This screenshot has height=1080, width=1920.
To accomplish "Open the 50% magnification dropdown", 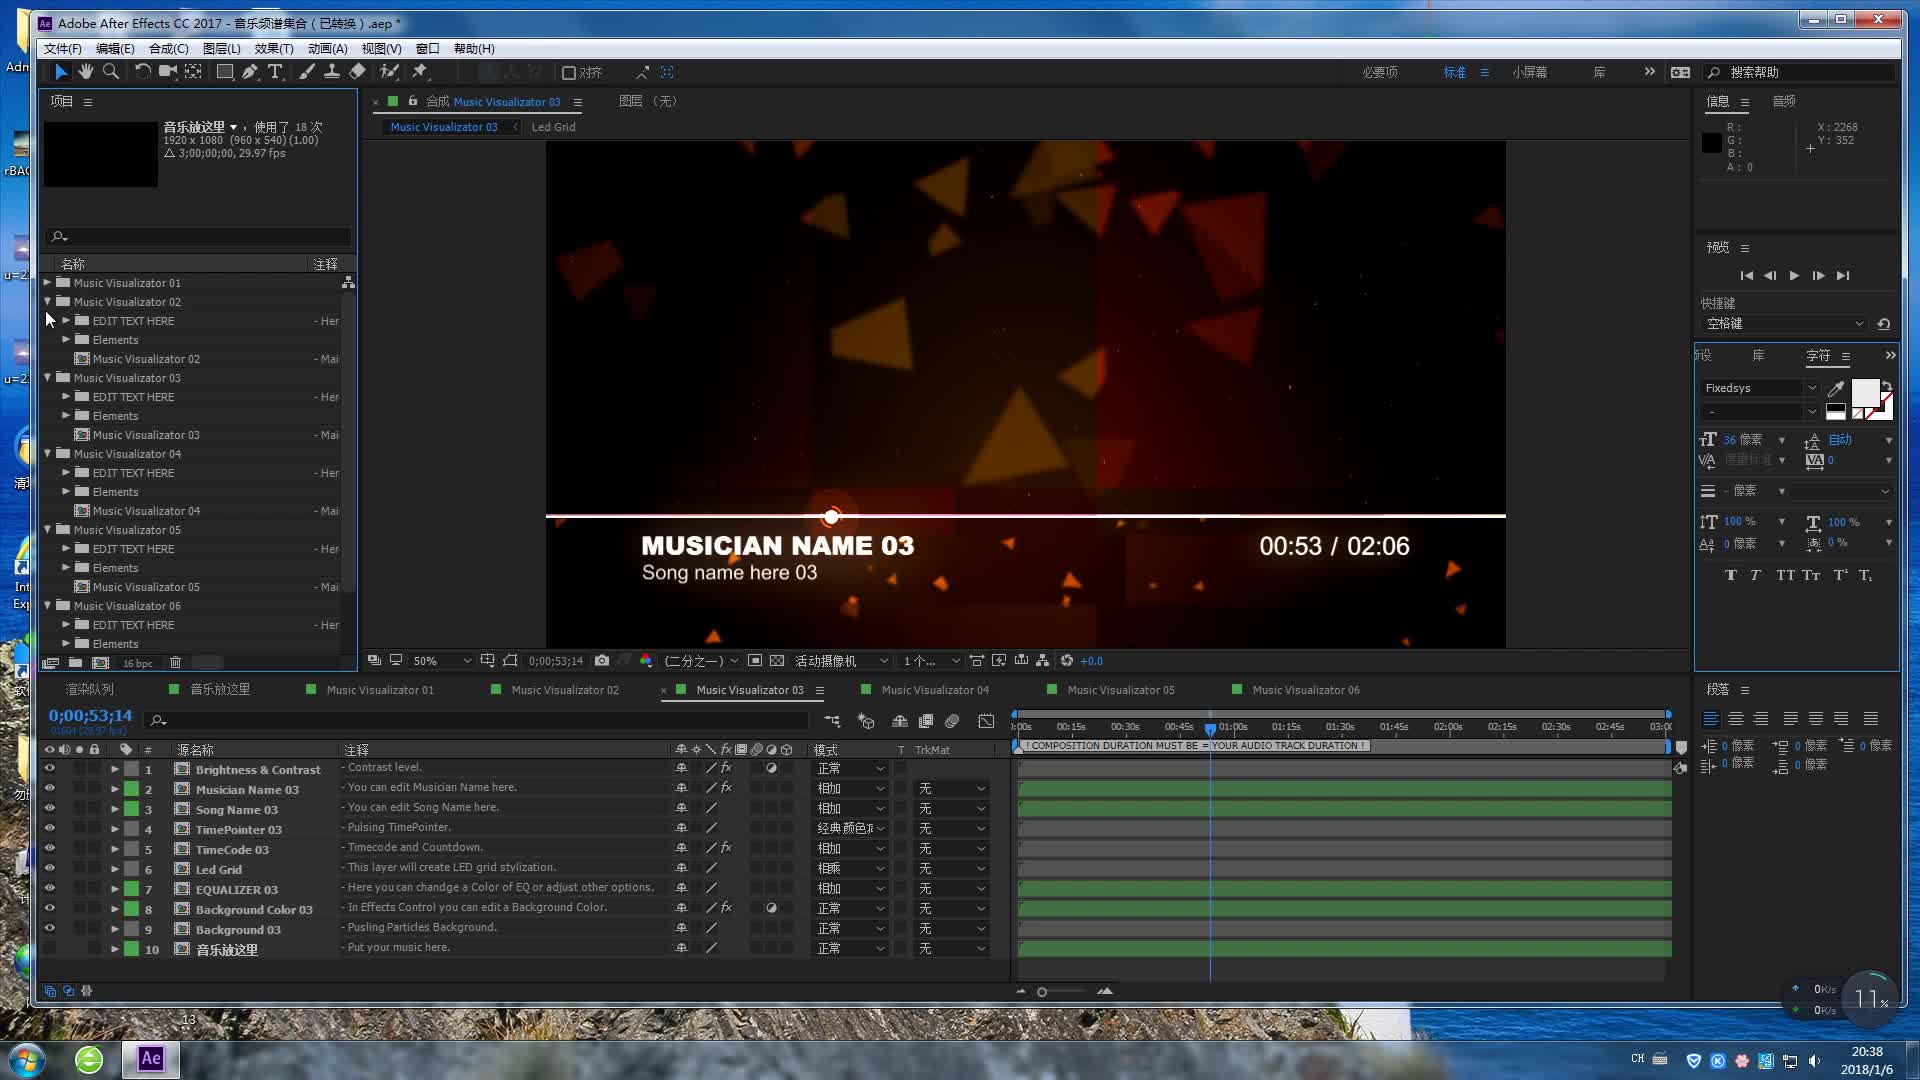I will click(x=441, y=661).
